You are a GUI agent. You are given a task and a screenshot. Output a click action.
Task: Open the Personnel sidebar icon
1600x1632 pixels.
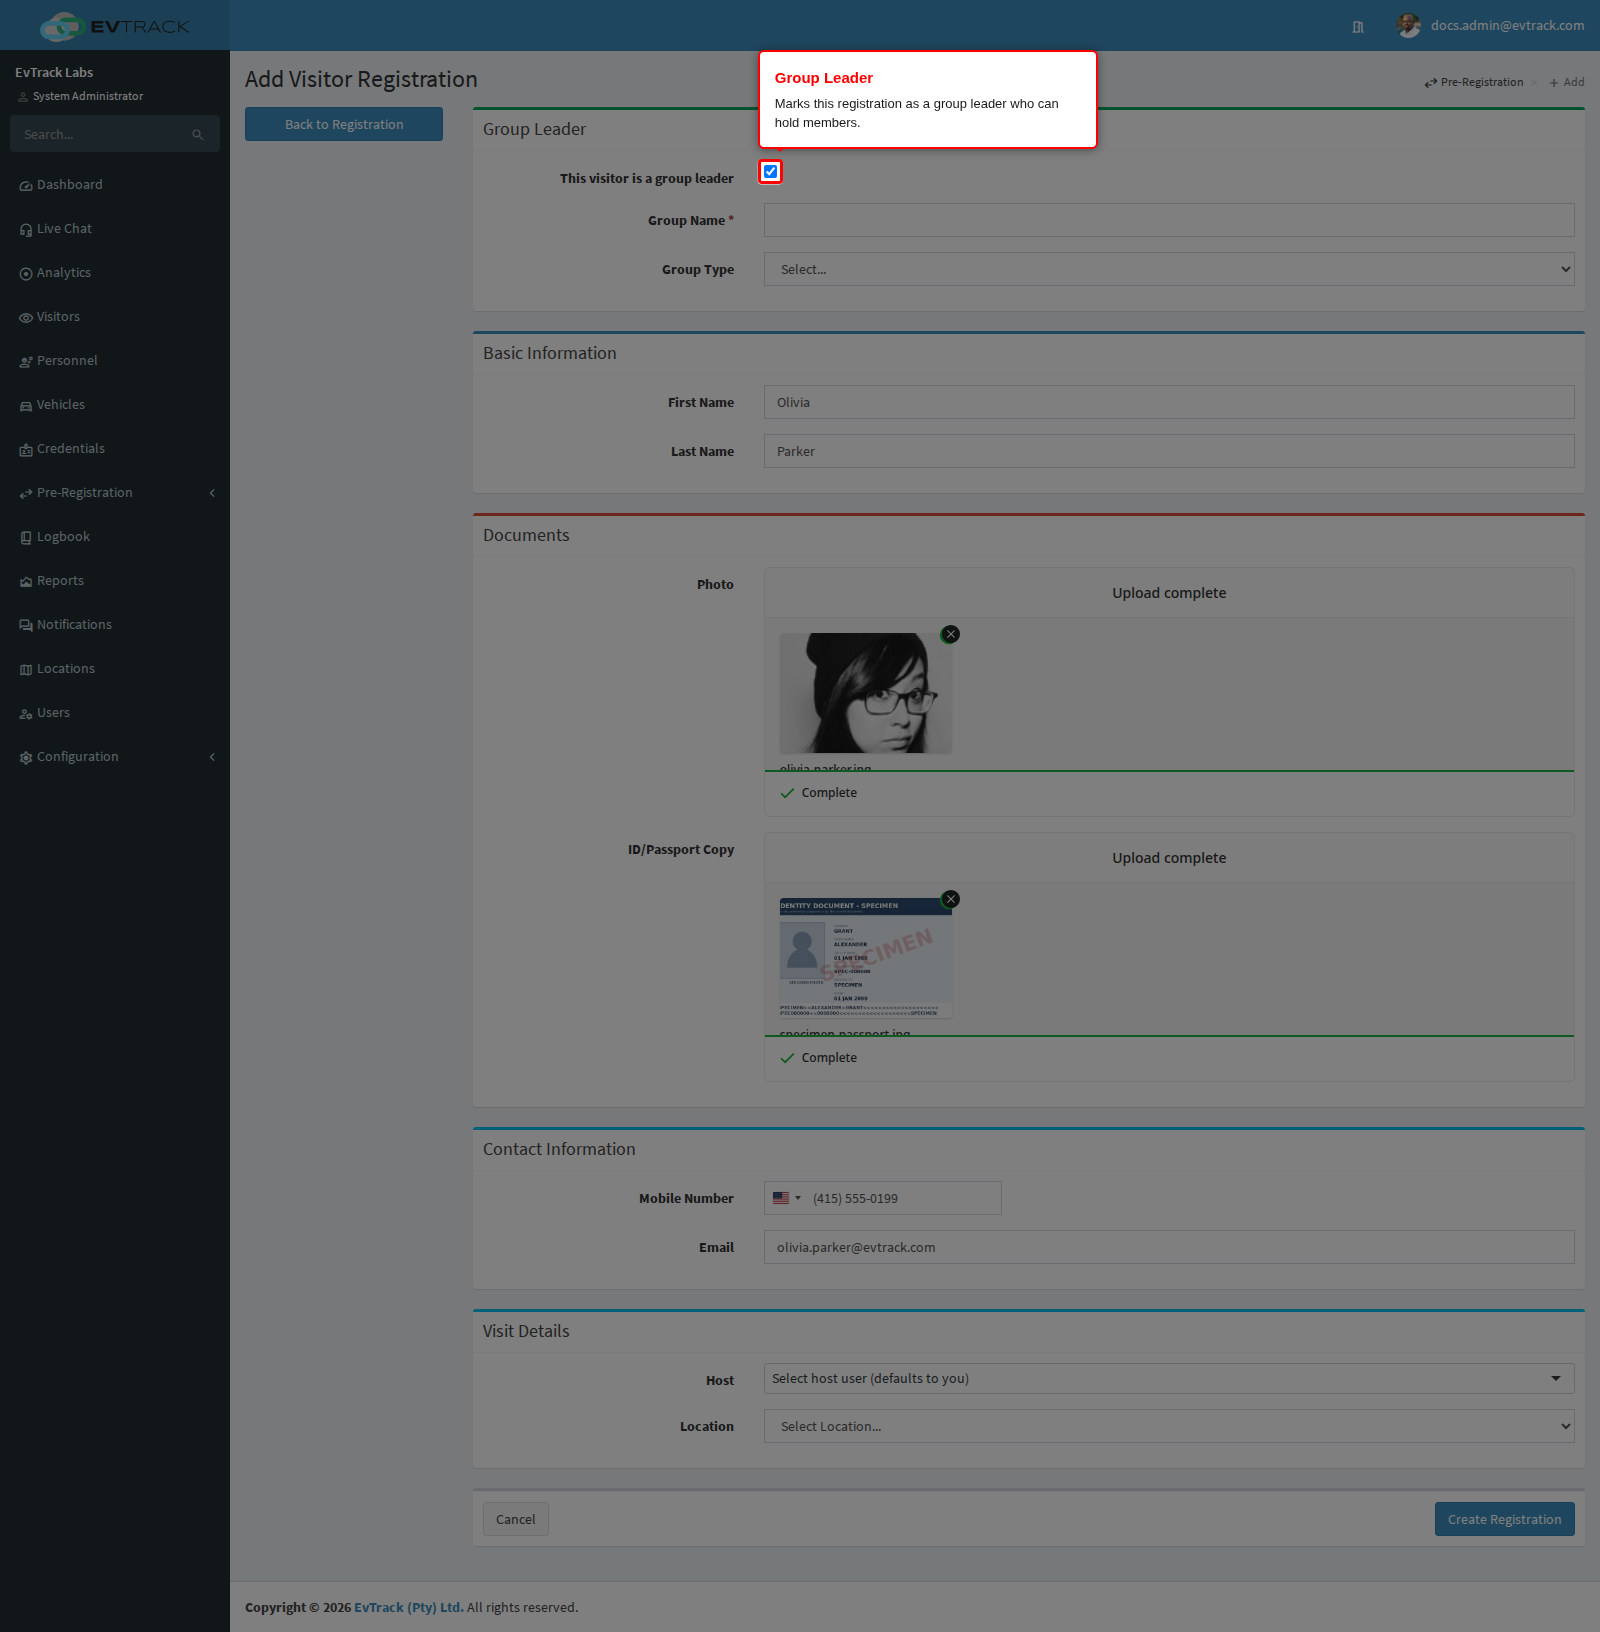coord(26,362)
